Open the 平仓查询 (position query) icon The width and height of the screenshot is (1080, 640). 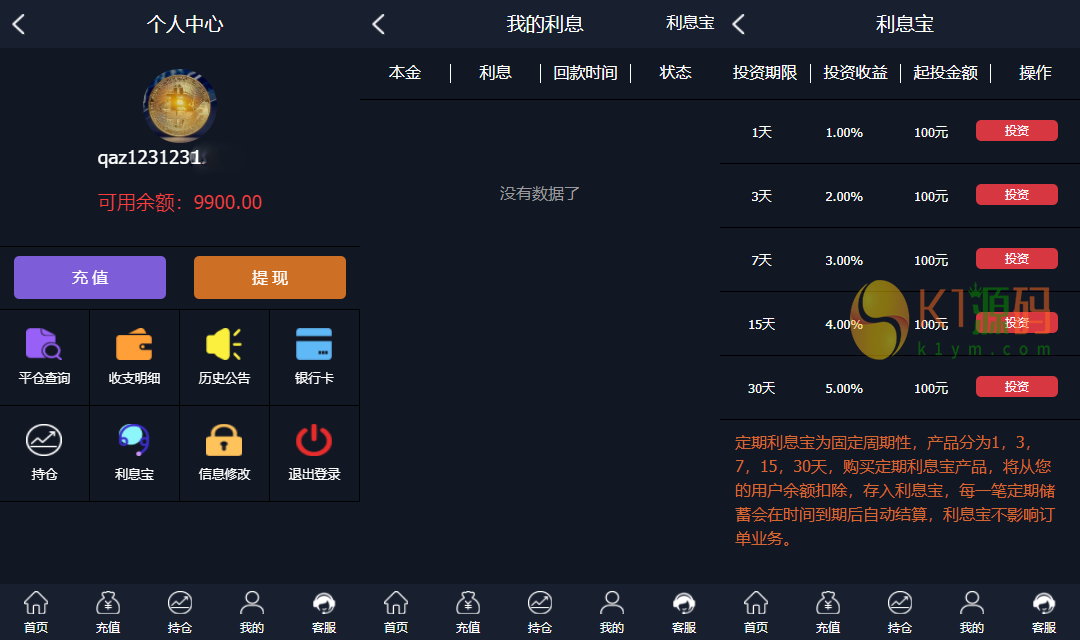44,356
